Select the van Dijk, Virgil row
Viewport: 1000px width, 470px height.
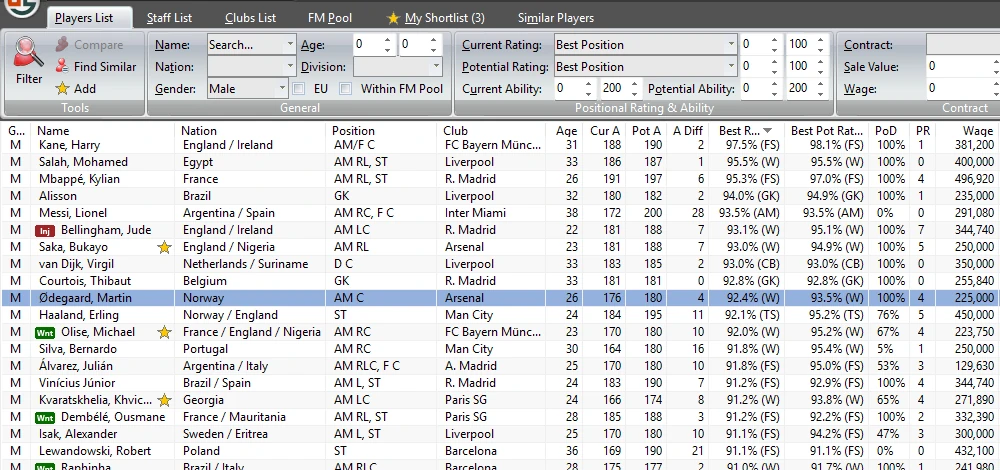pos(500,264)
